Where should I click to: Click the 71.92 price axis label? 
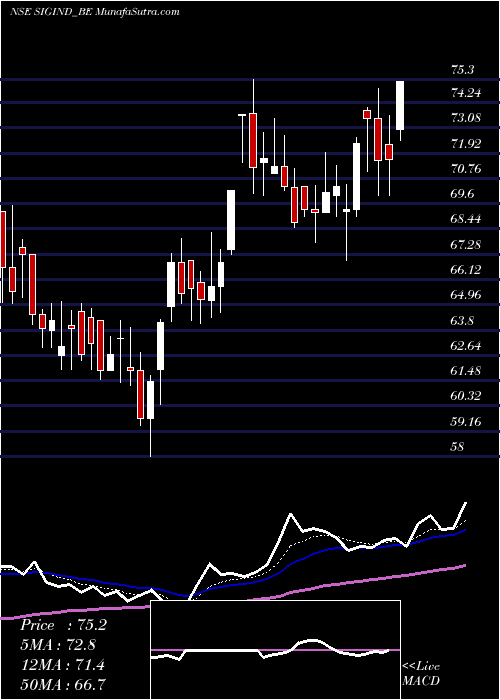[466, 144]
